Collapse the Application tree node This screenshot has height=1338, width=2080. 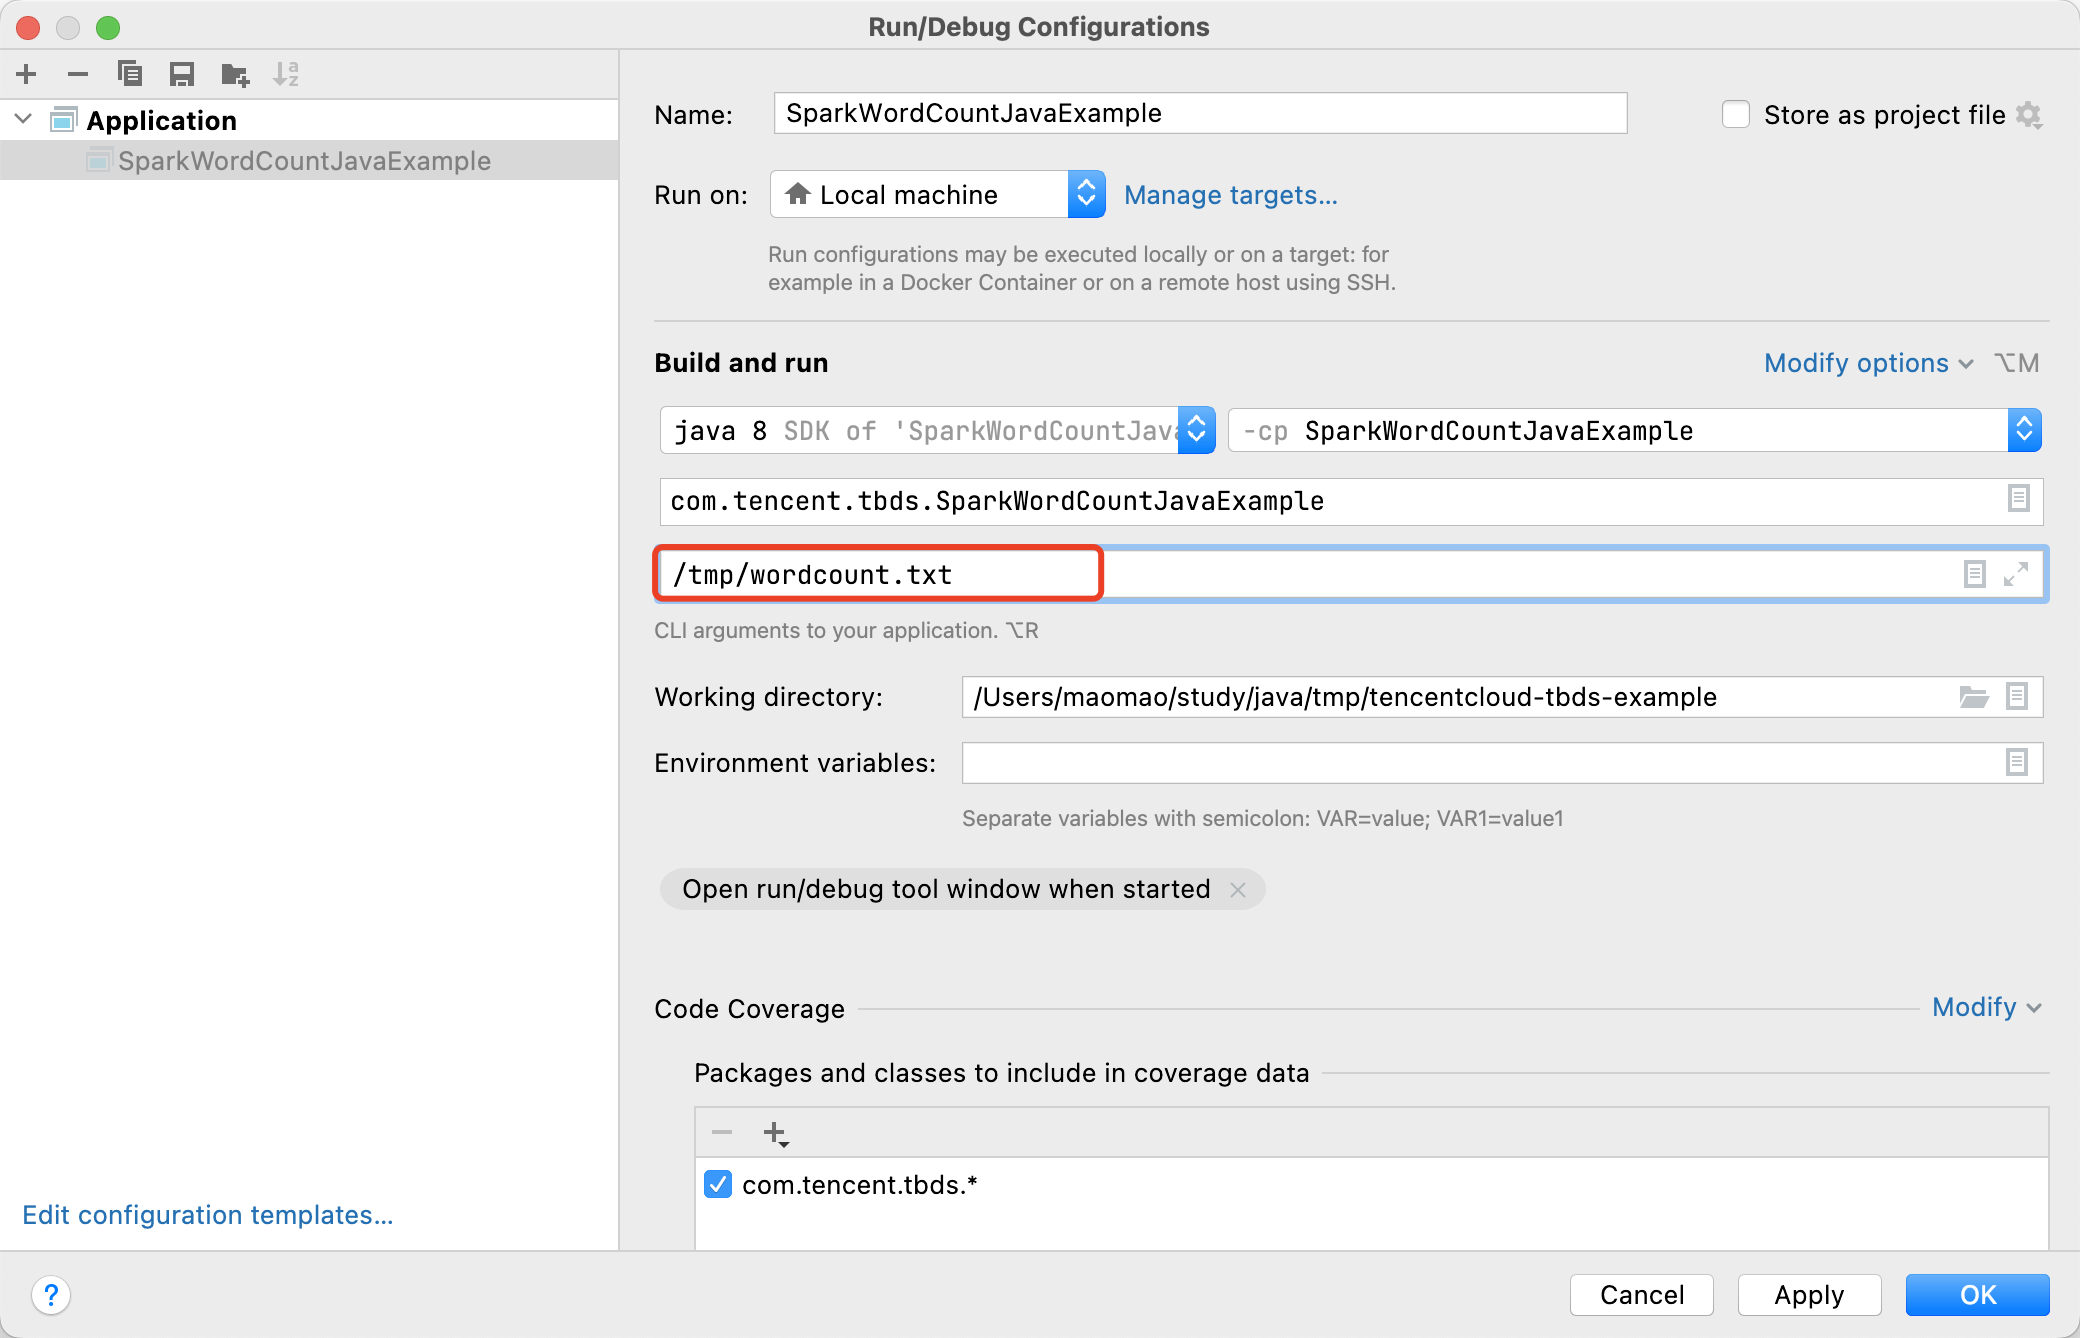pos(24,120)
